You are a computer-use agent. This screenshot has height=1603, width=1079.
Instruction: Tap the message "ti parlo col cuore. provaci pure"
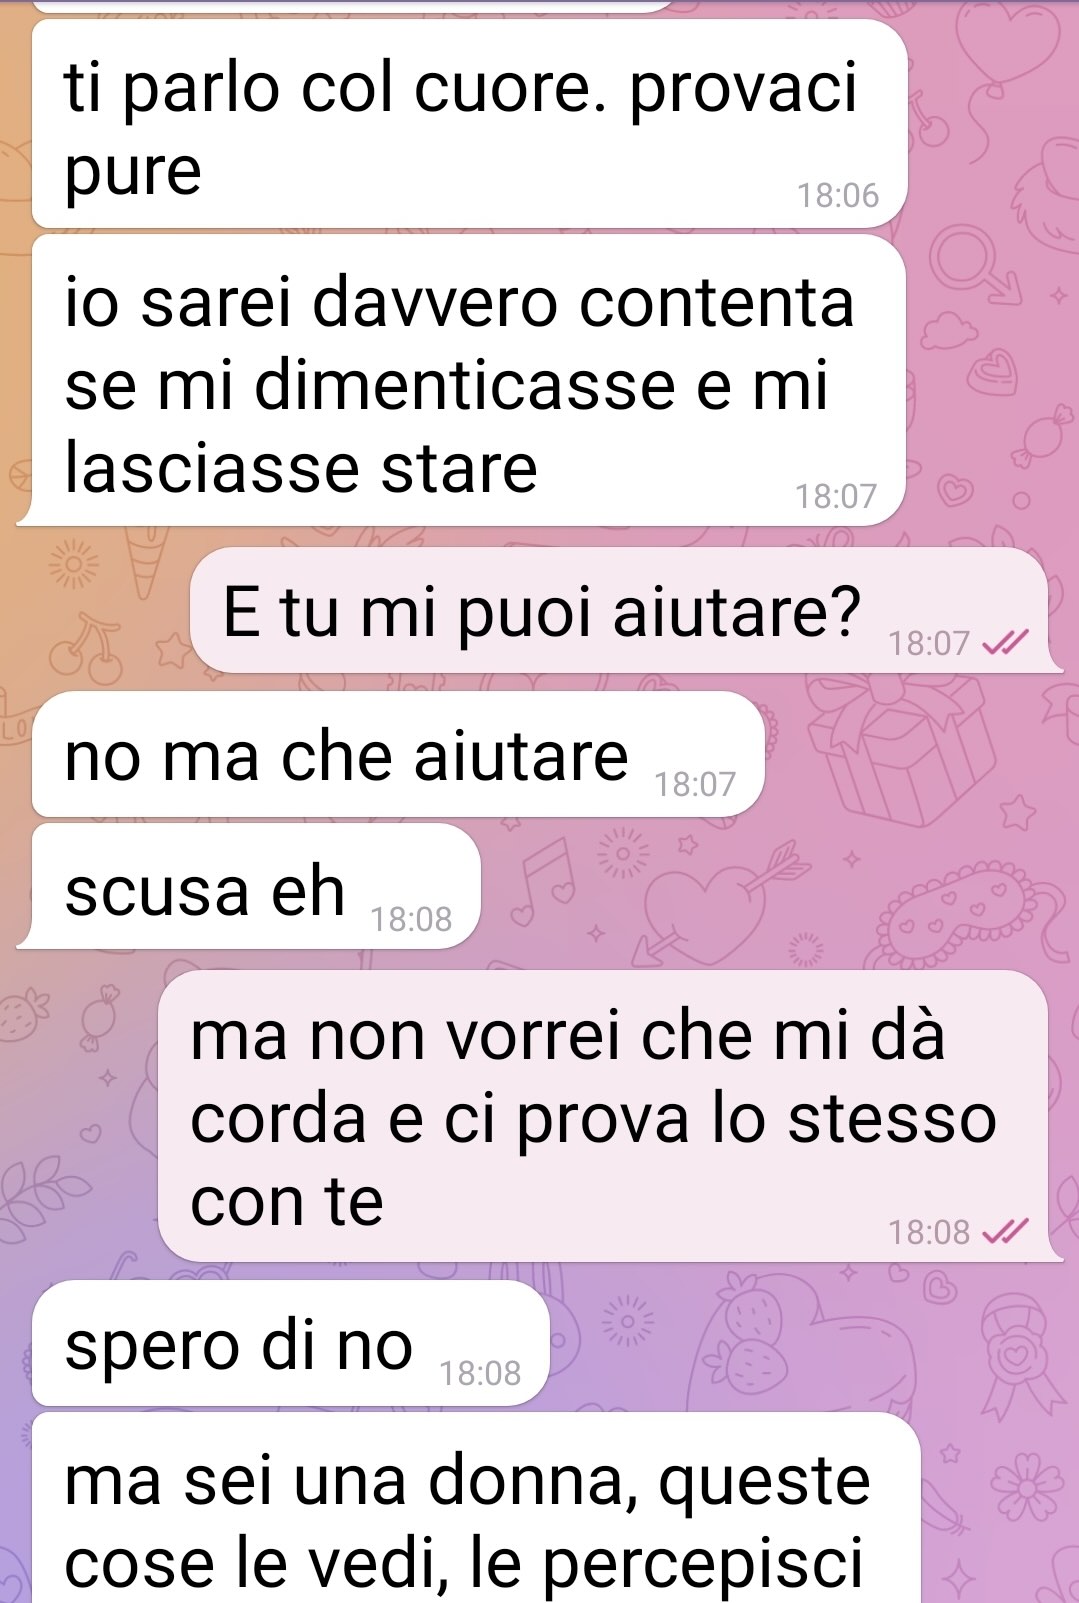pyautogui.click(x=469, y=123)
